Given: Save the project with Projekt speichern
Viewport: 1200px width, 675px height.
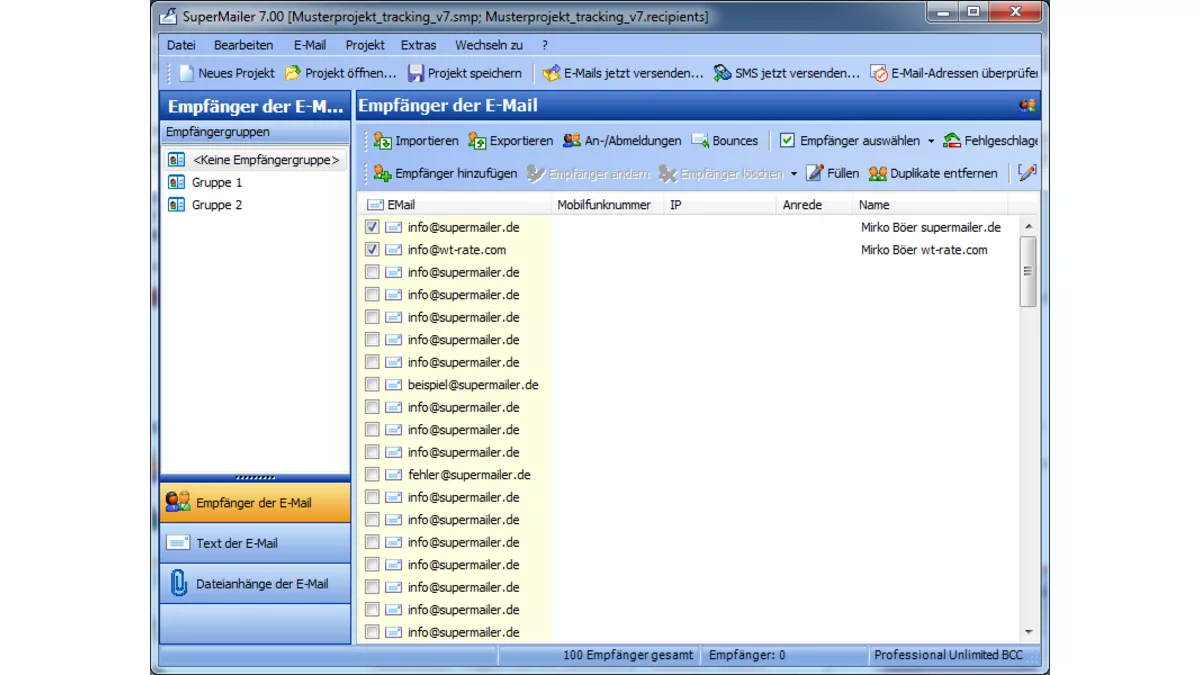Looking at the screenshot, I should [x=415, y=72].
